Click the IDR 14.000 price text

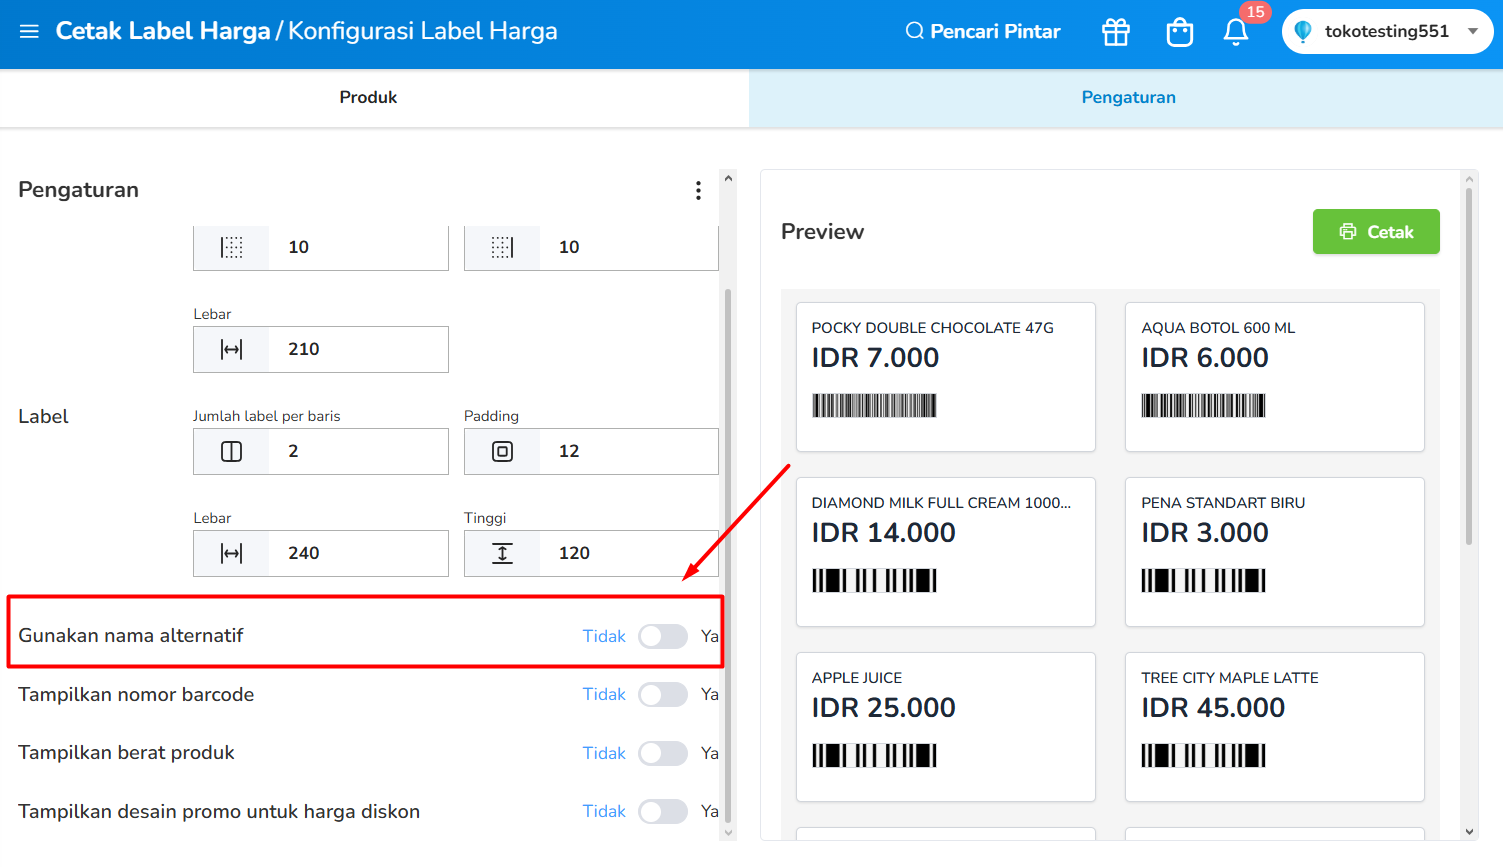tap(884, 533)
